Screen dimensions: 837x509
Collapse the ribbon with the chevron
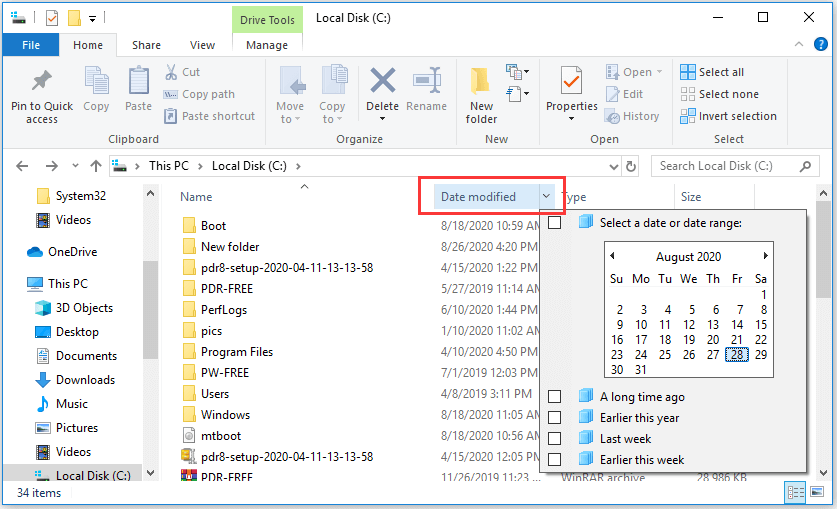[x=799, y=44]
